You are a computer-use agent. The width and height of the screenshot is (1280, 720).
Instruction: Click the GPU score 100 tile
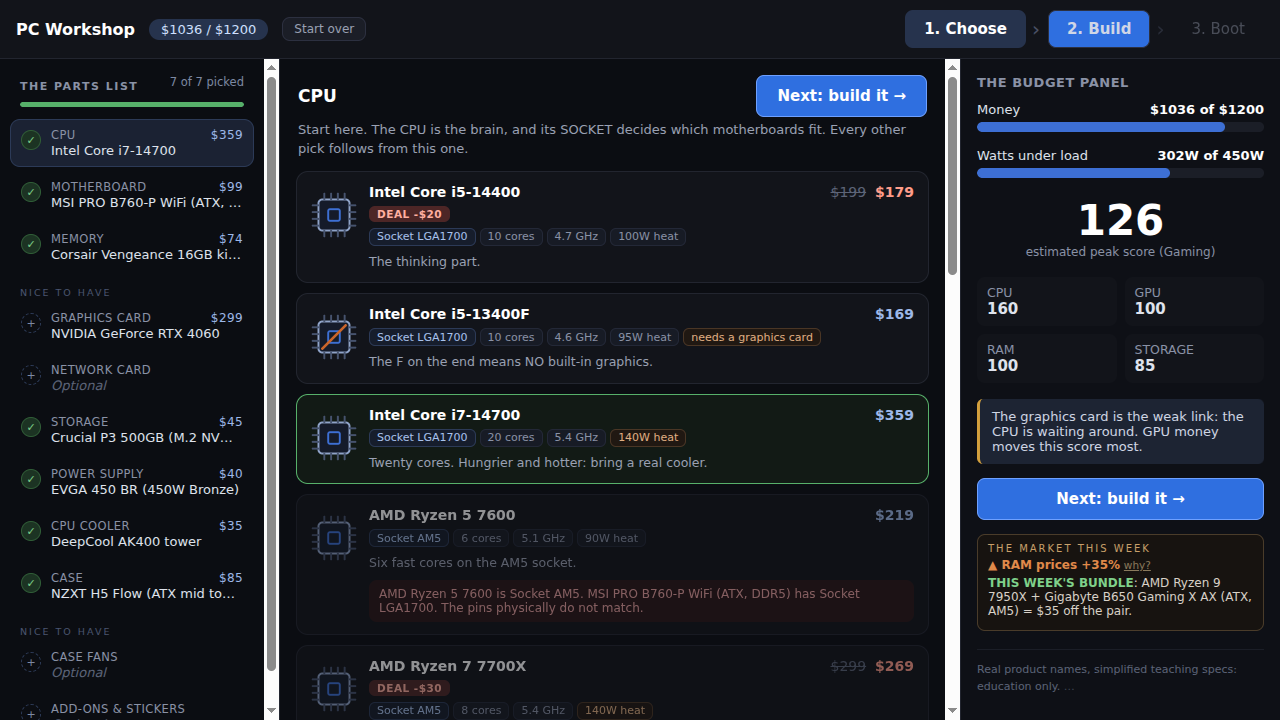click(1193, 301)
